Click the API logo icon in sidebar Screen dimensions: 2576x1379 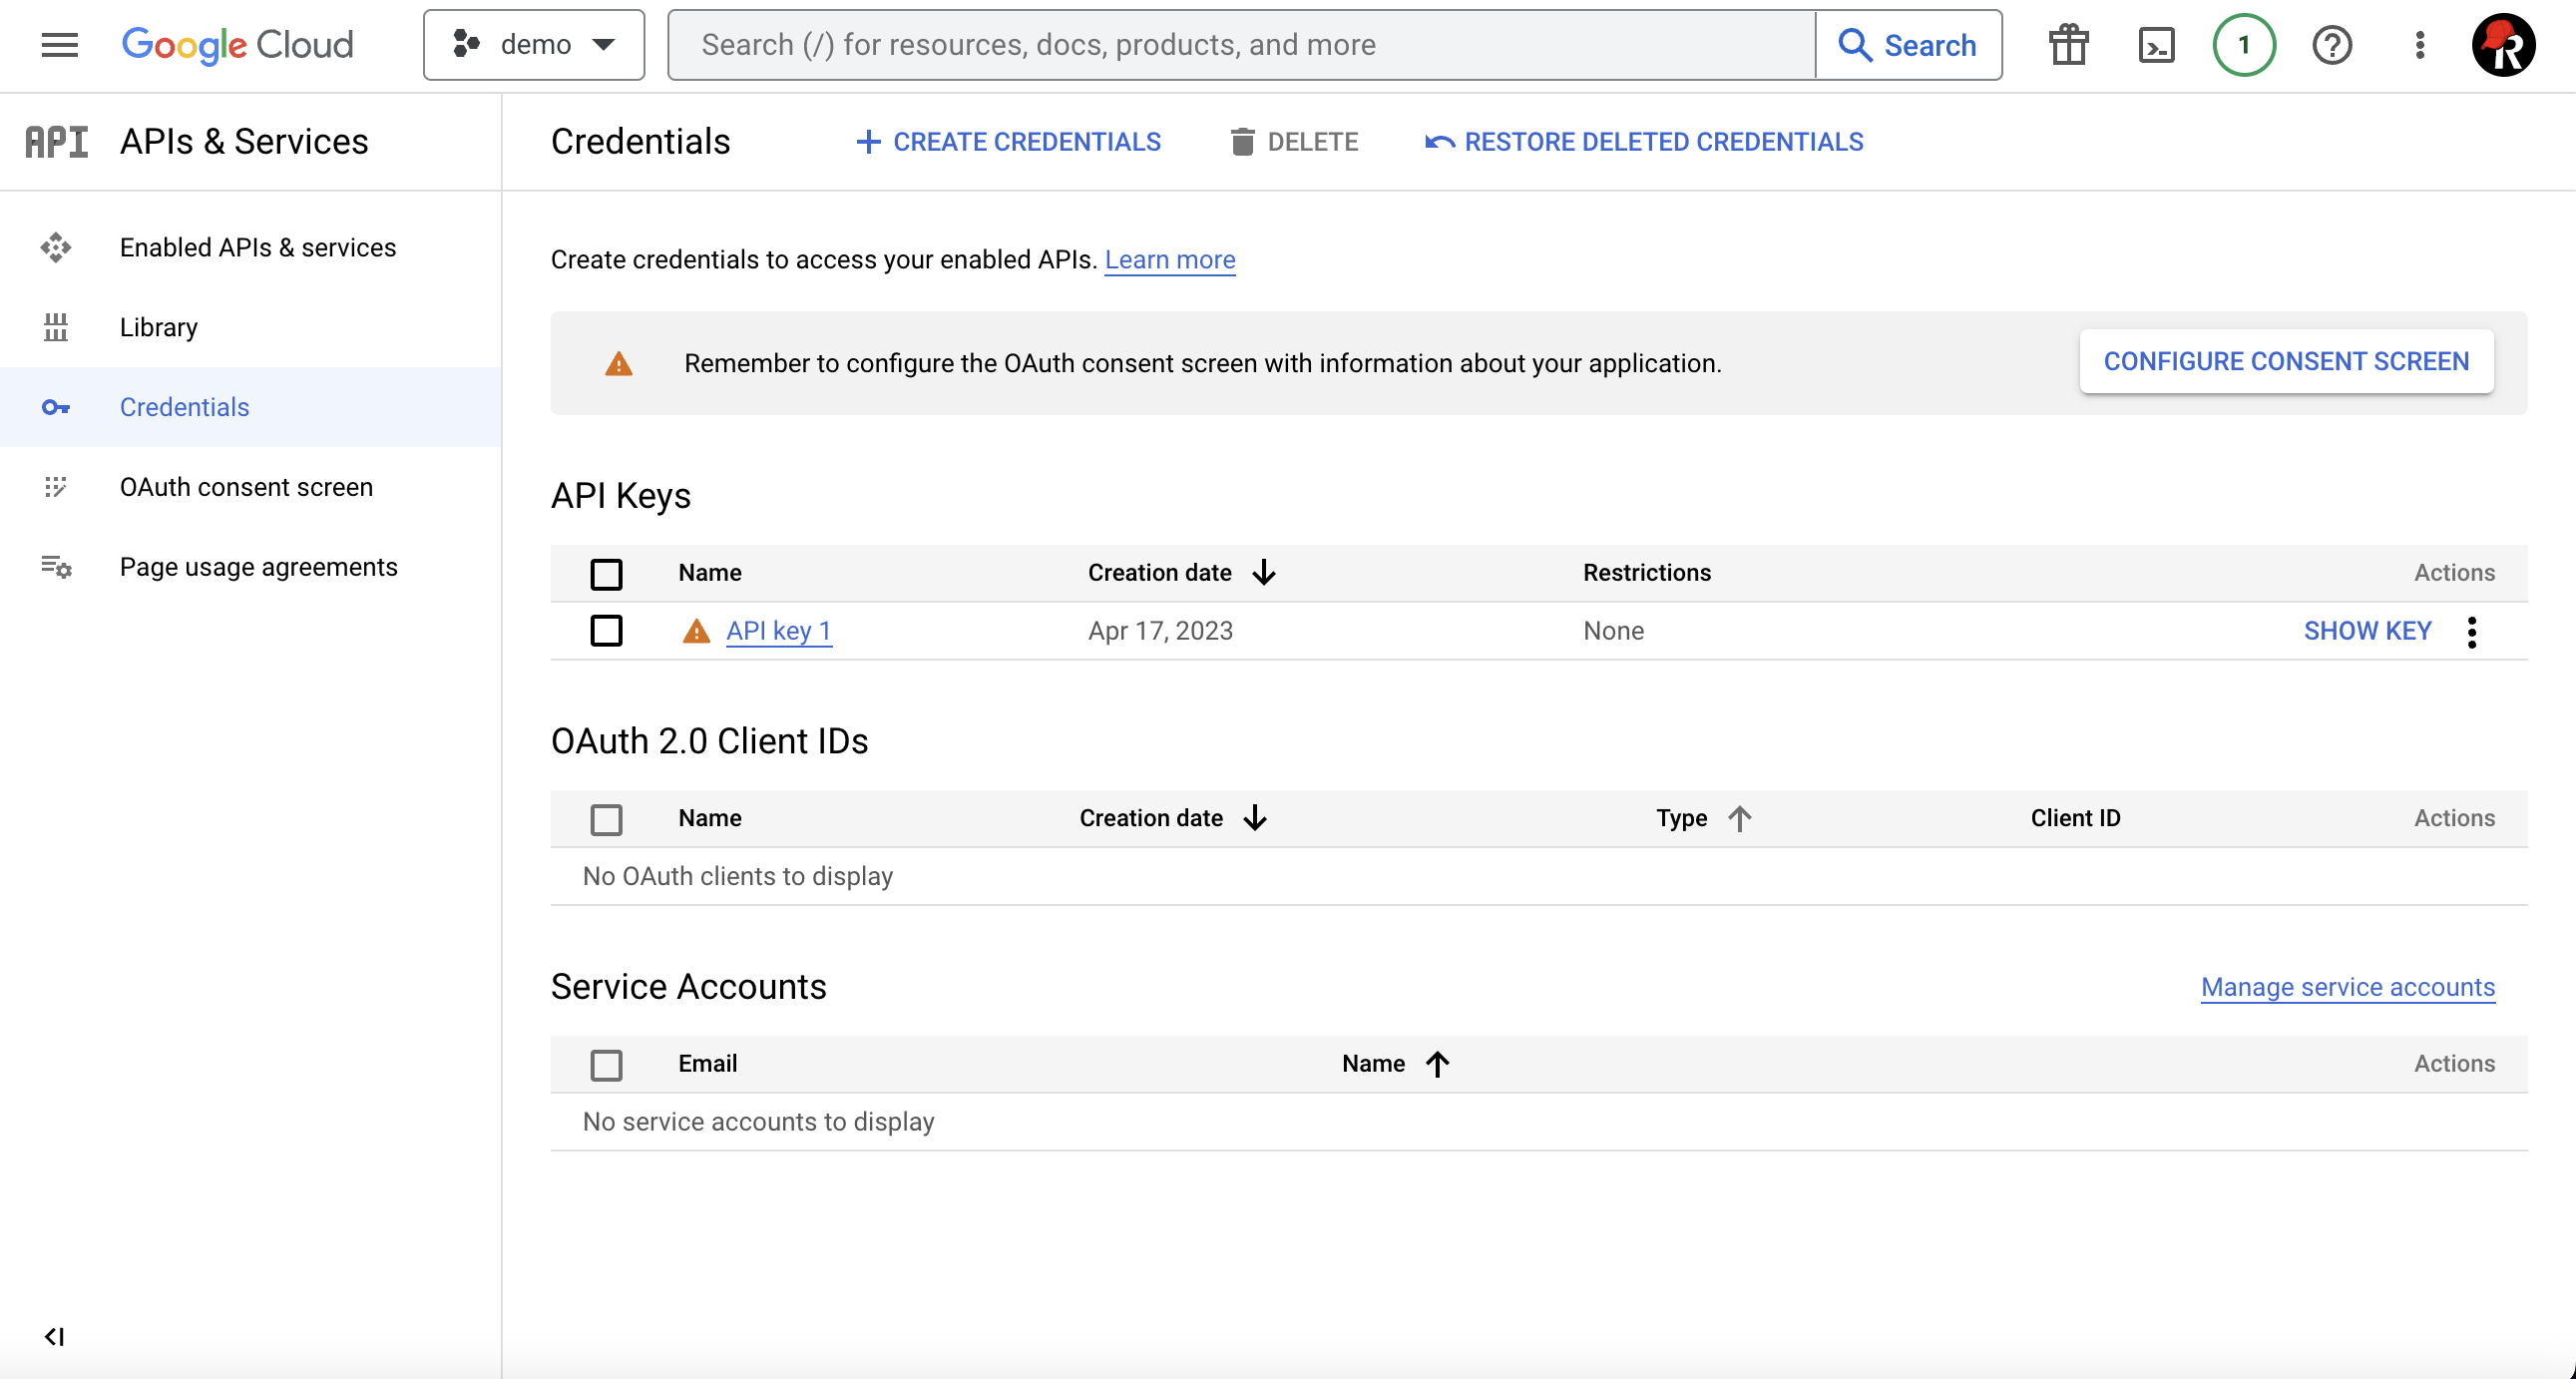(x=57, y=142)
